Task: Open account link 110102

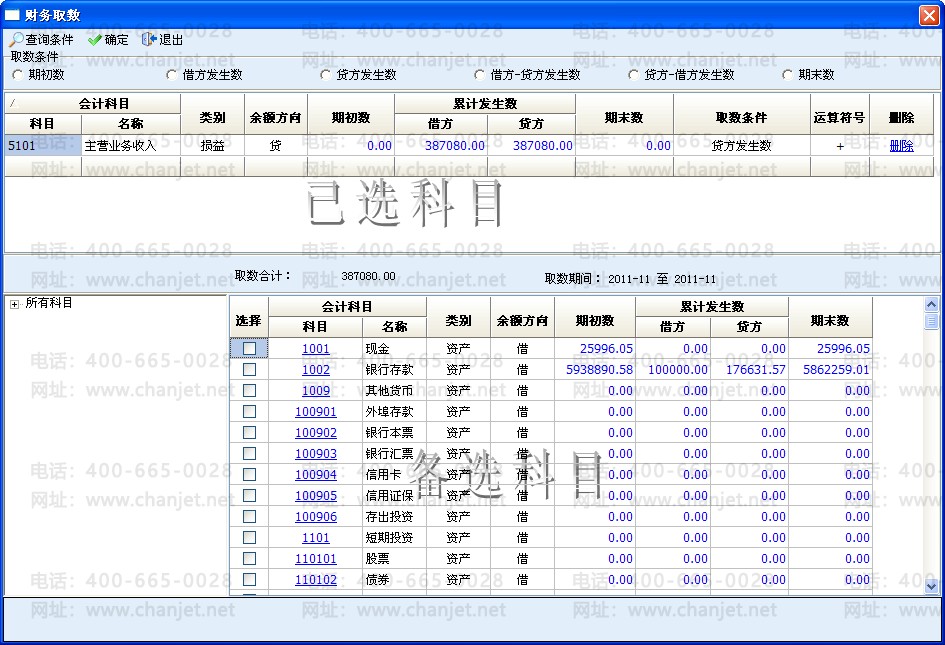Action: [315, 580]
